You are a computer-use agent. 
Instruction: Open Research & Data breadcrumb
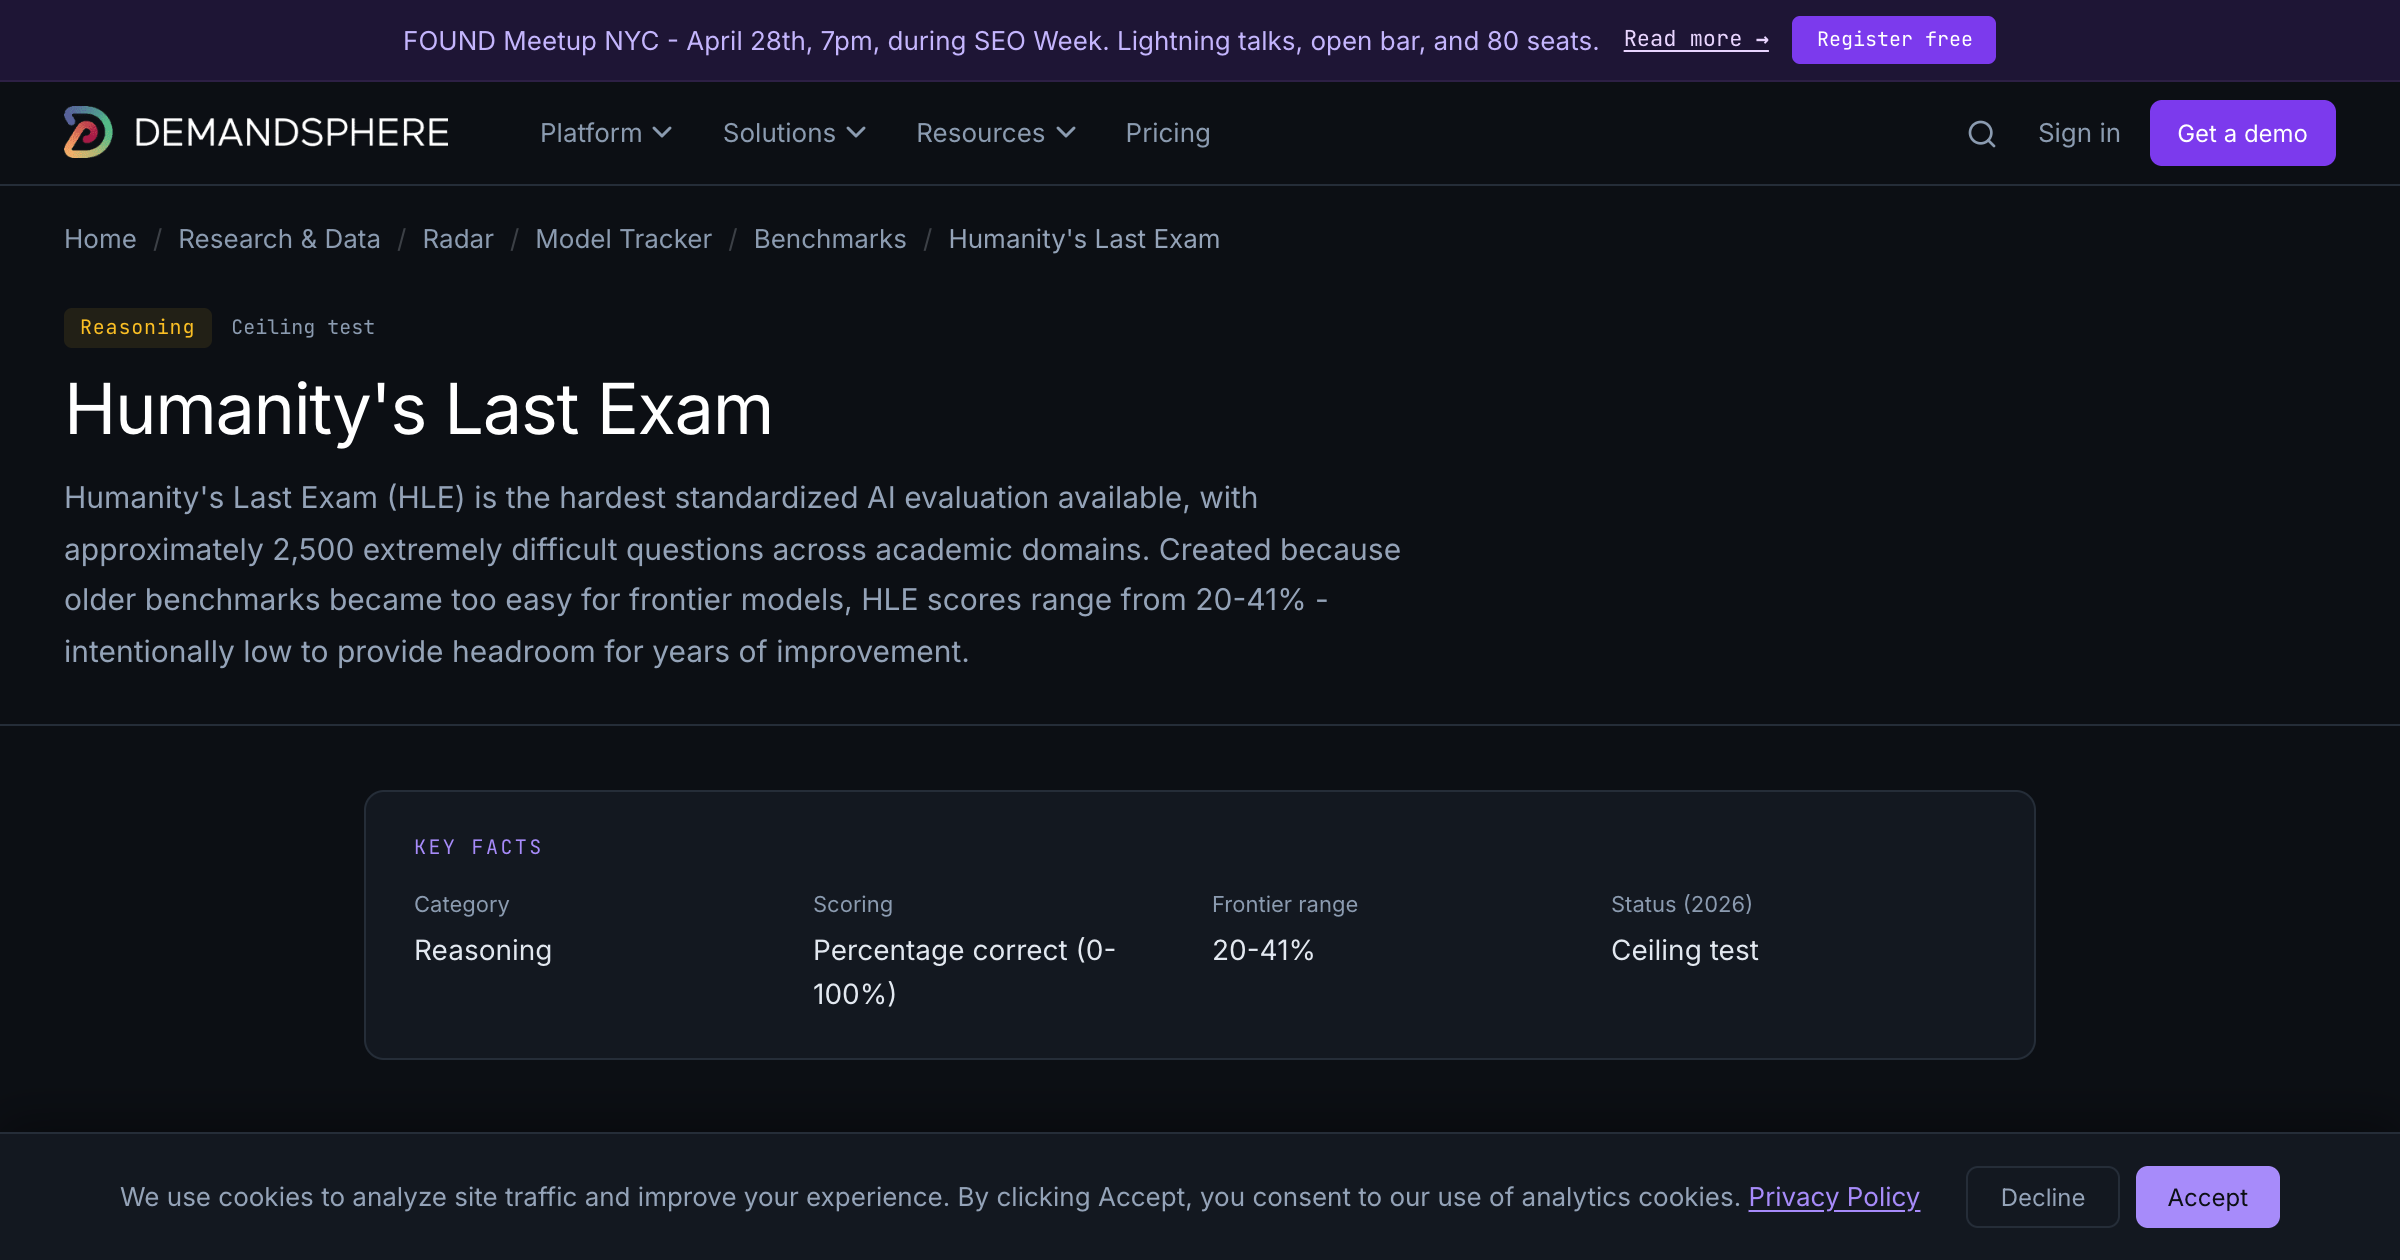(279, 239)
